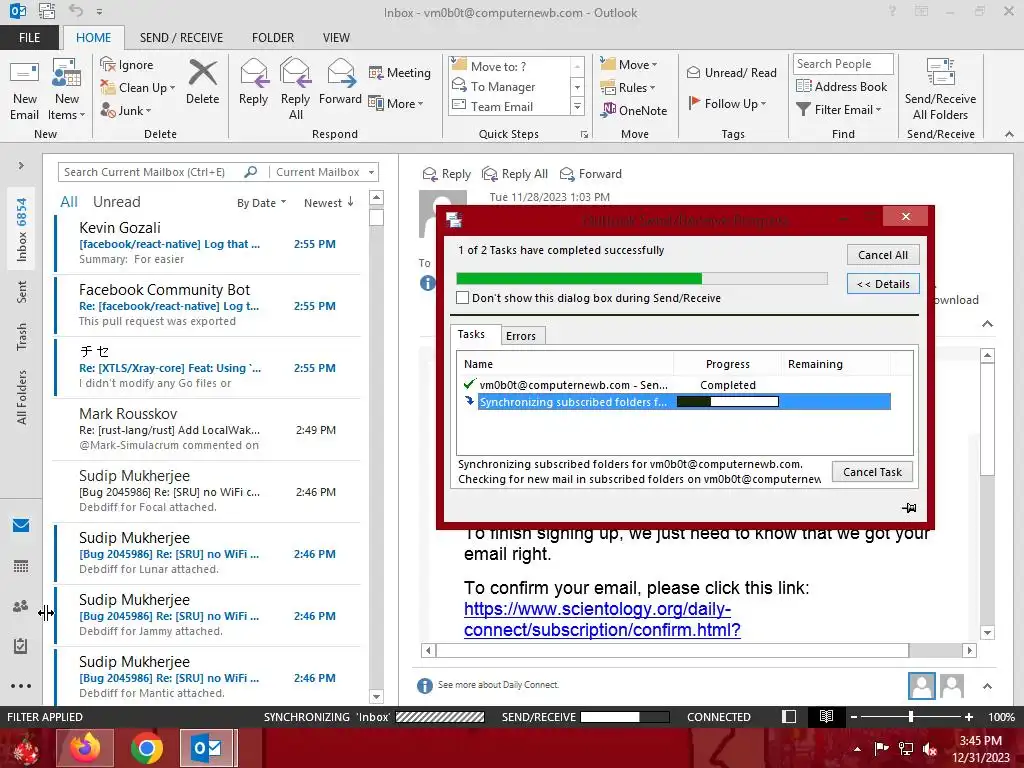Image resolution: width=1024 pixels, height=768 pixels.
Task: Switch to the VIEW tab
Action: pyautogui.click(x=336, y=37)
